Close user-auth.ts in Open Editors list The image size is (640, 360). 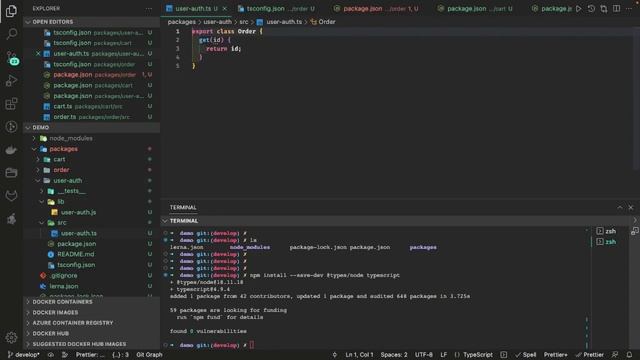(x=38, y=53)
